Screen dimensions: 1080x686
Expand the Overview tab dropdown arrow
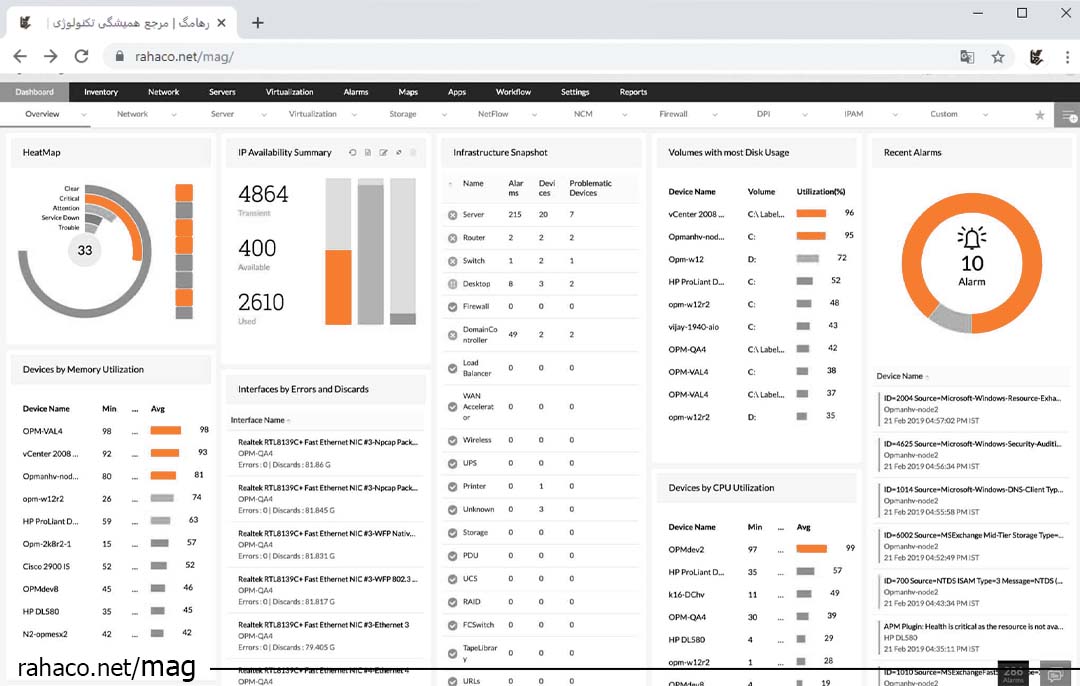pyautogui.click(x=83, y=115)
